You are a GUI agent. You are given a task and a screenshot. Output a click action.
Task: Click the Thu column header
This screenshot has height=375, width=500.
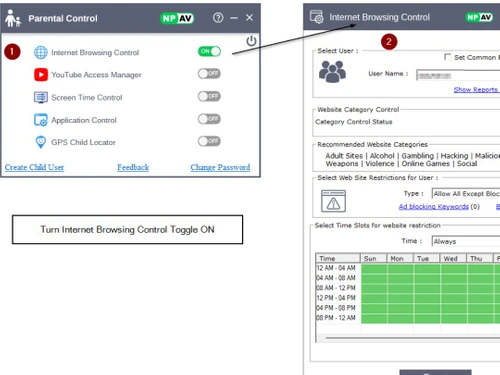(x=480, y=258)
